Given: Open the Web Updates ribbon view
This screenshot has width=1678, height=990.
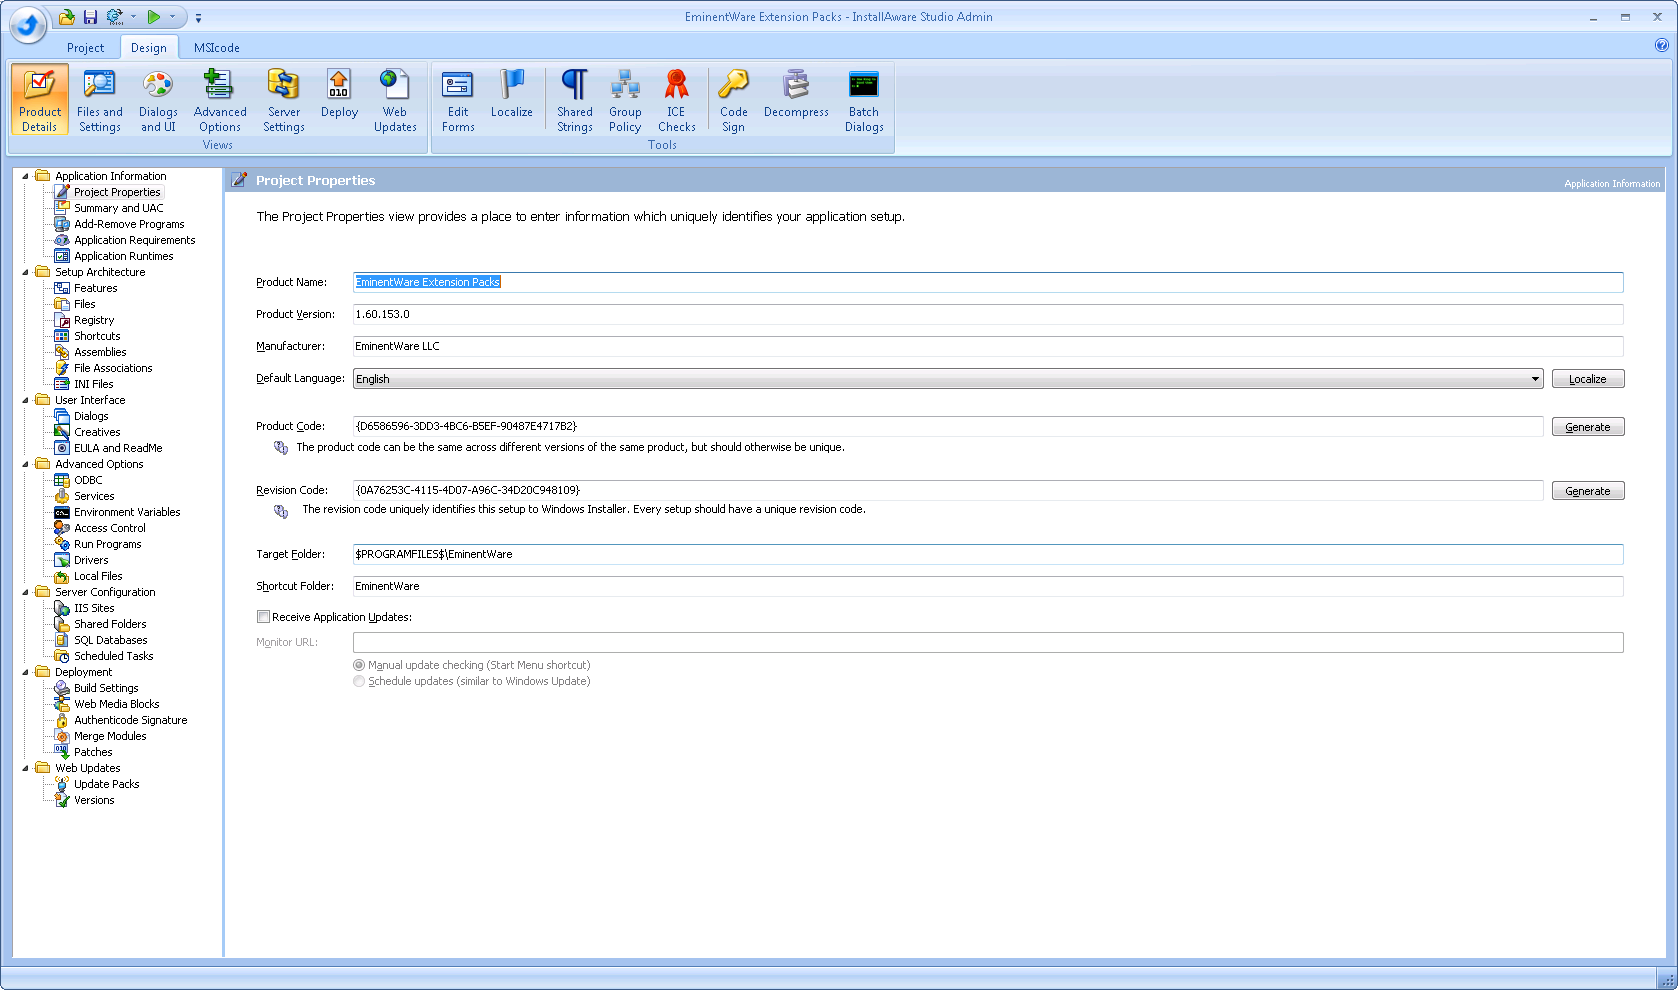Looking at the screenshot, I should (395, 99).
